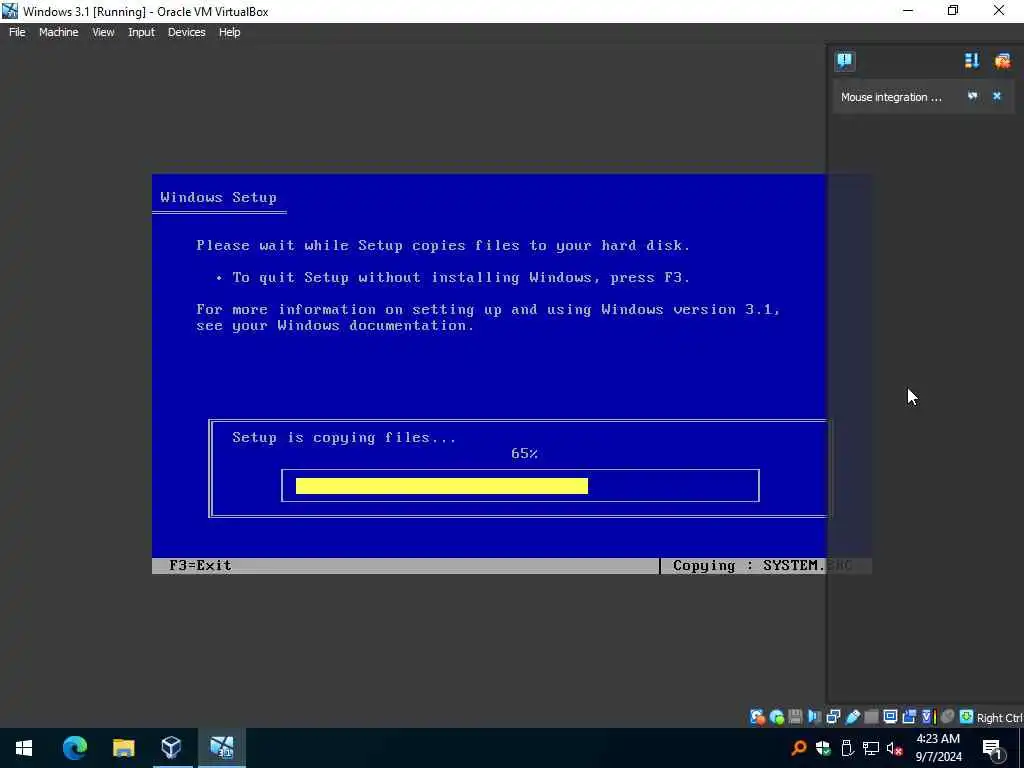Switch to VirtualBox Manager taskbar button
The image size is (1024, 768).
pyautogui.click(x=171, y=748)
